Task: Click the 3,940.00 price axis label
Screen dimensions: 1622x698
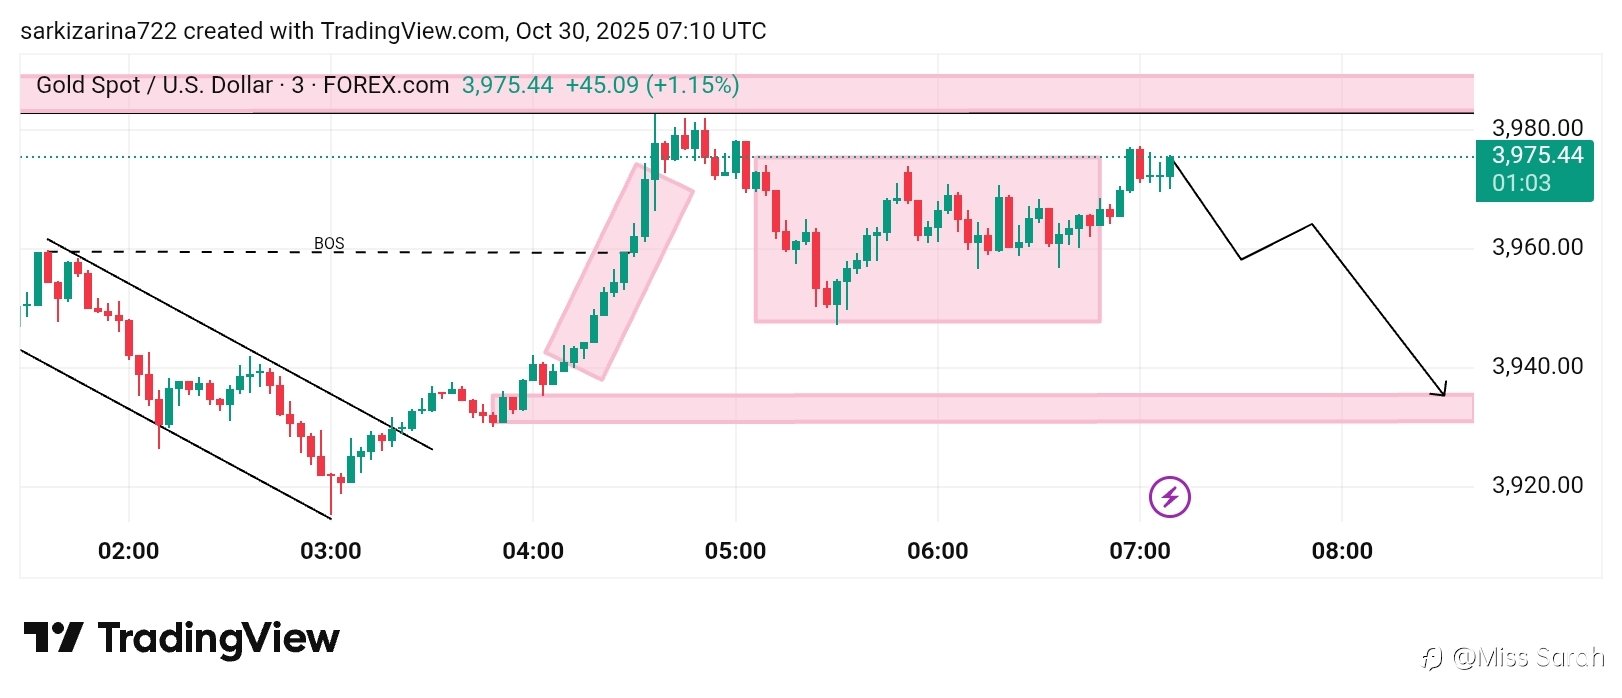Action: [x=1537, y=366]
